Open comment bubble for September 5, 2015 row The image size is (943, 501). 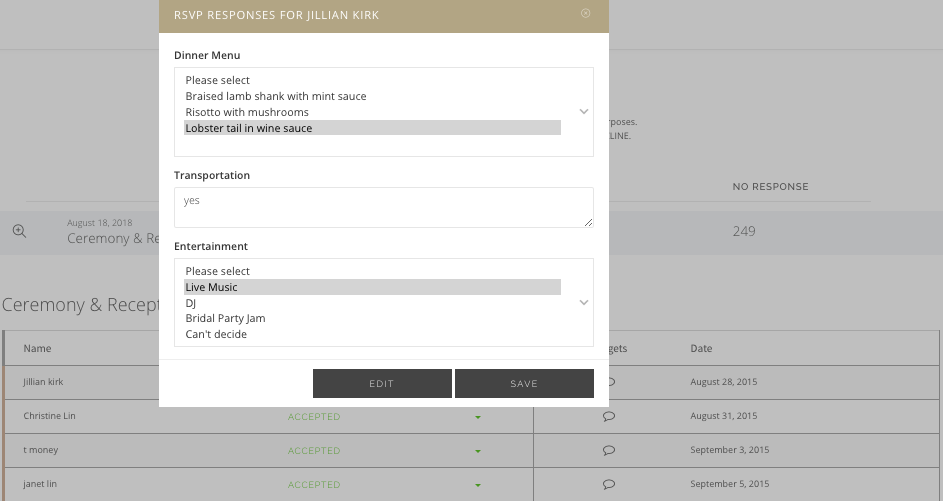[x=609, y=484]
